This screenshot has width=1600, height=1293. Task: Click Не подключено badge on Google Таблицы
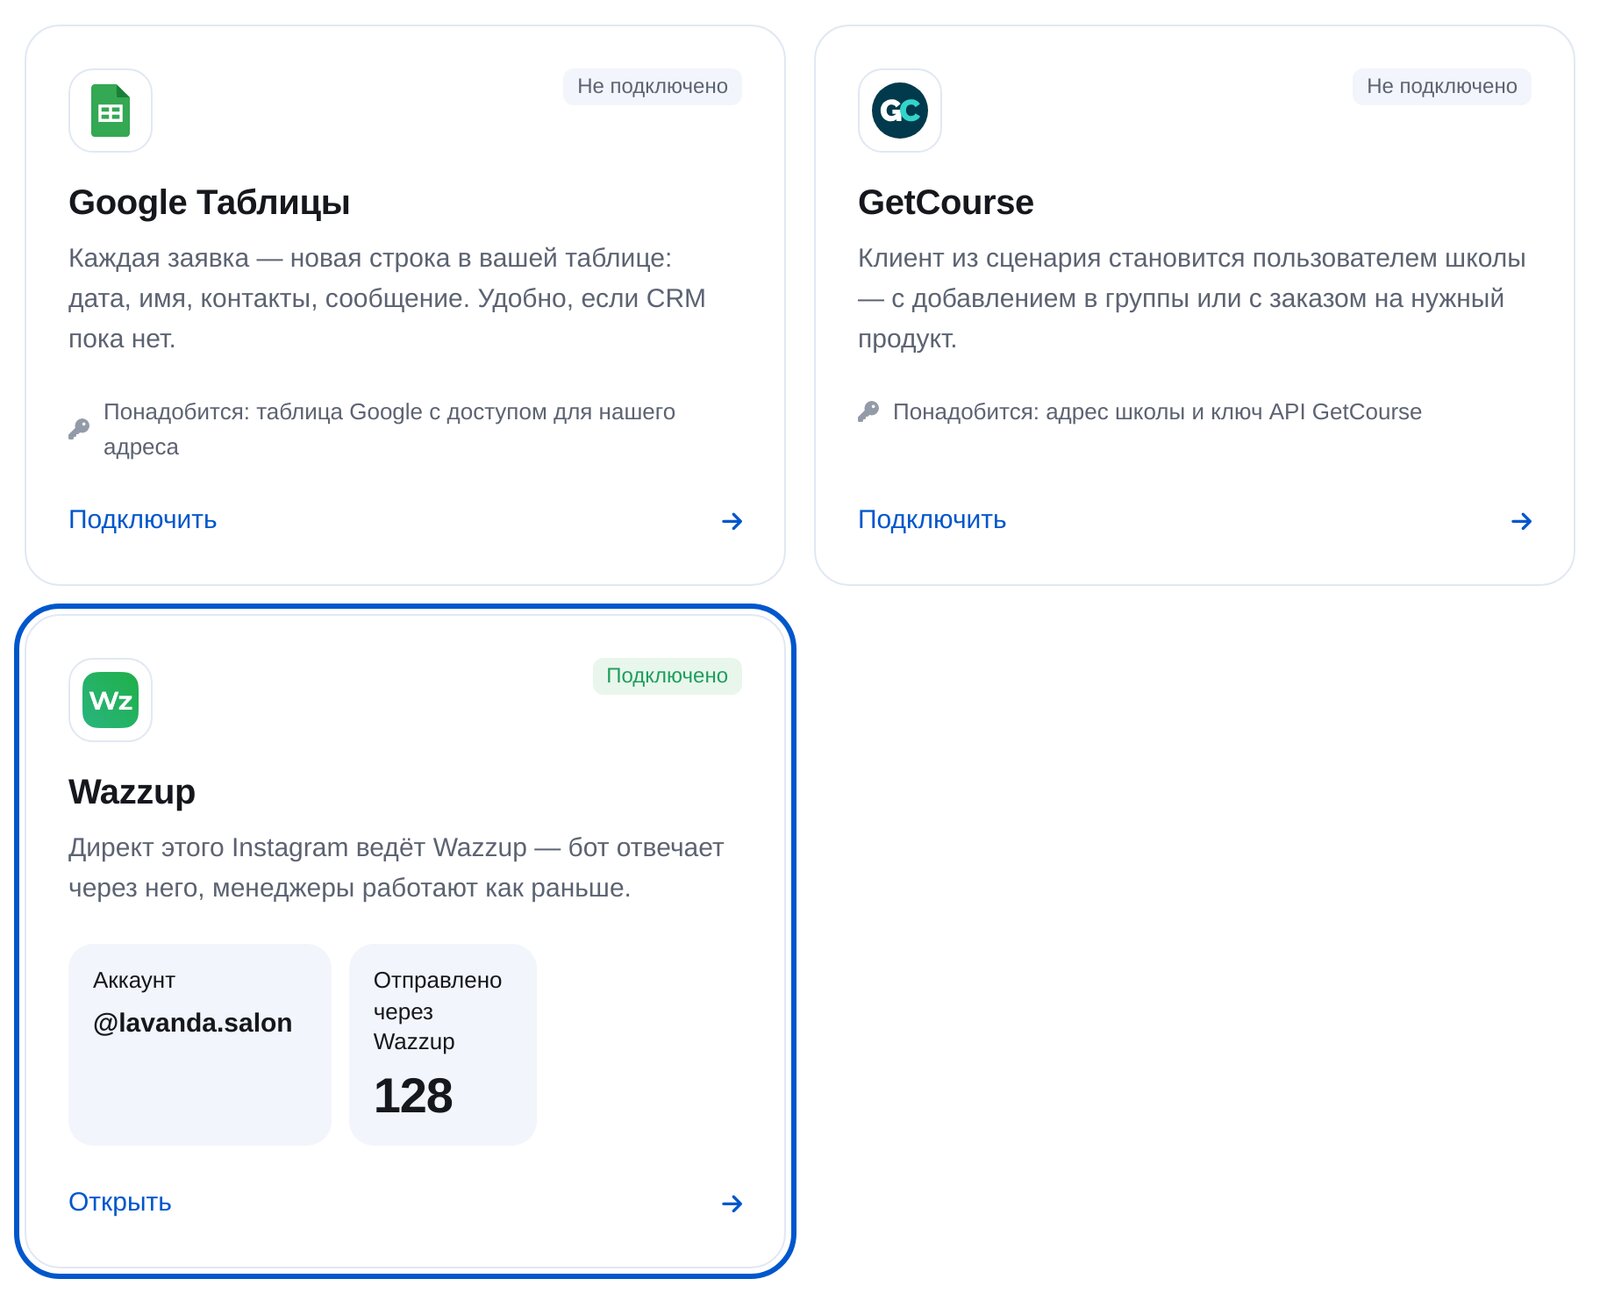(x=652, y=86)
